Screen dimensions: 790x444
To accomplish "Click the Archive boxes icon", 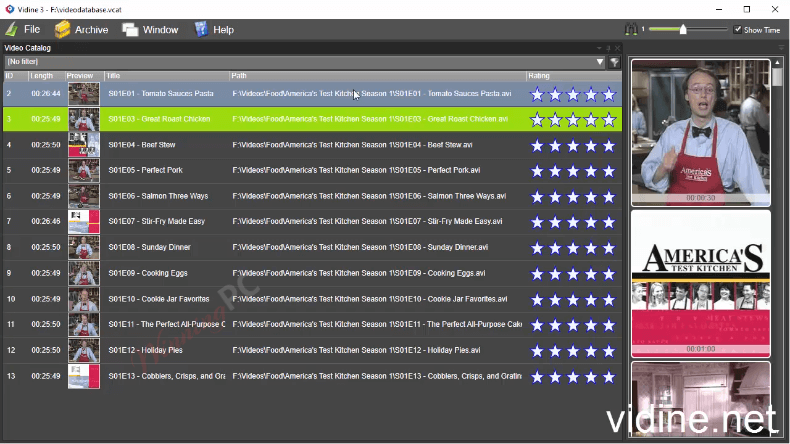I will tap(62, 30).
